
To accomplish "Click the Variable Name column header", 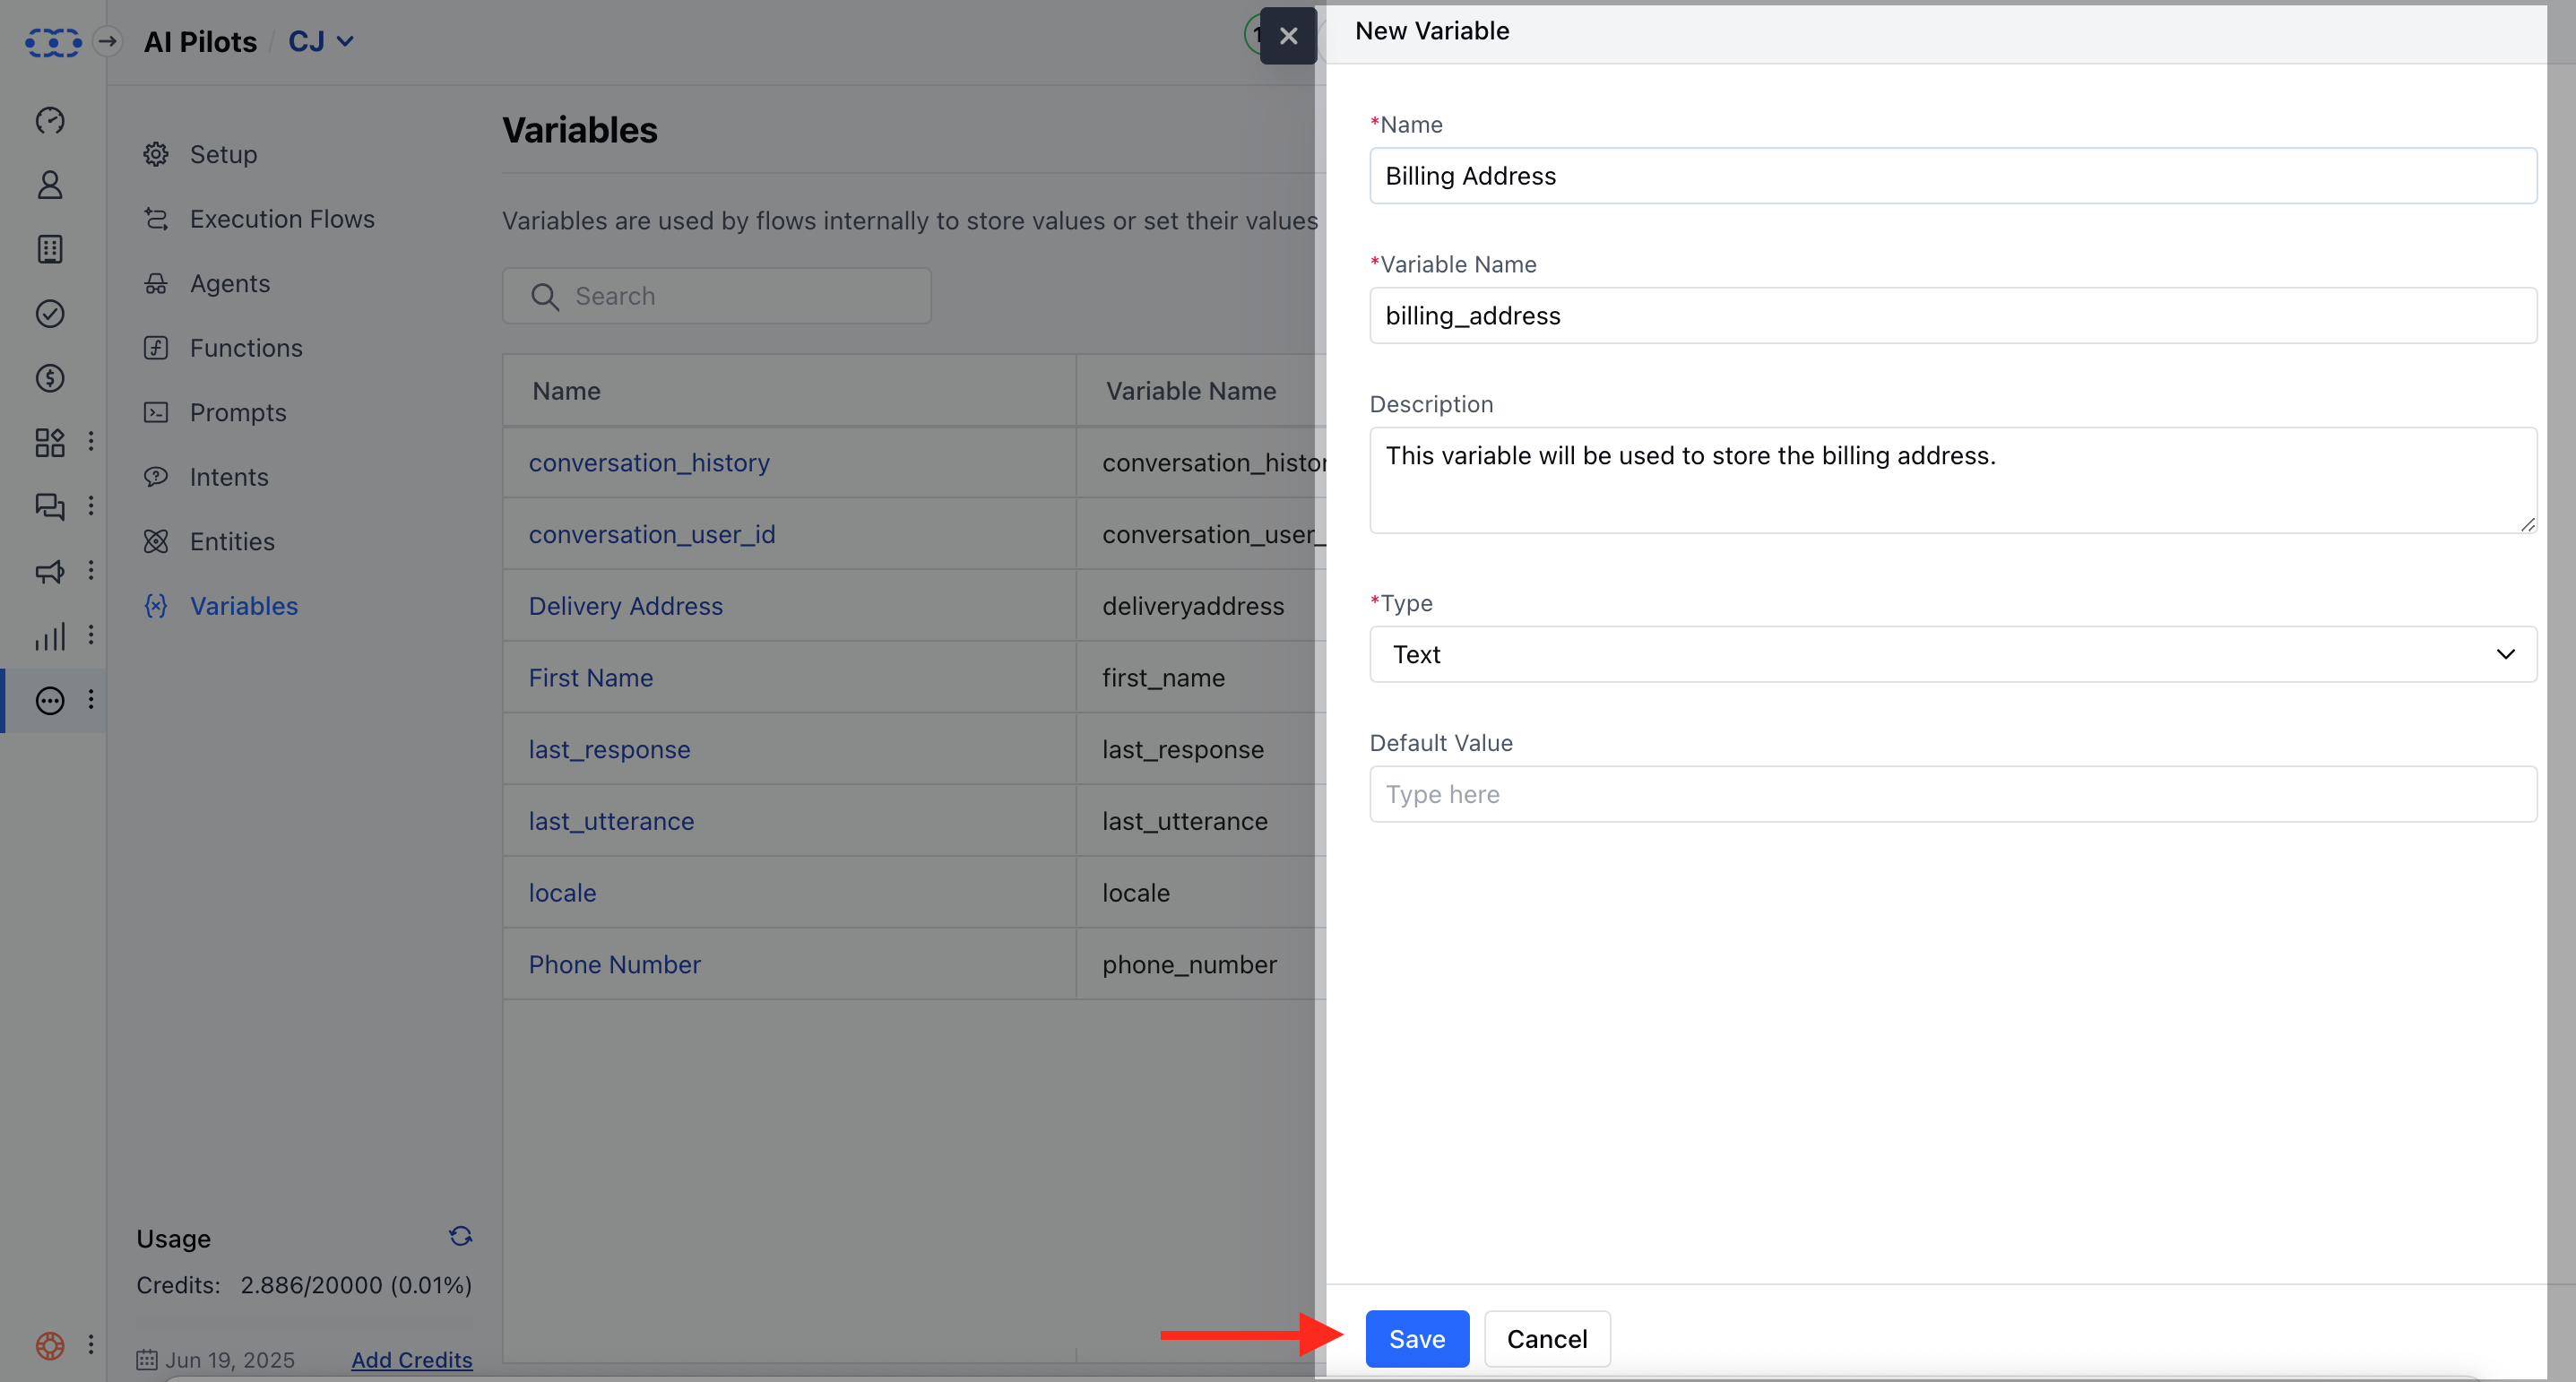I will point(1190,391).
